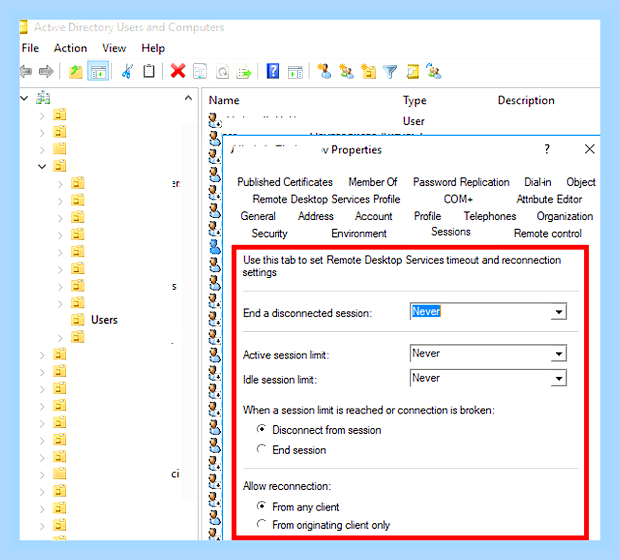The height and width of the screenshot is (560, 620).
Task: Open End a disconnected session dropdown
Action: point(558,312)
